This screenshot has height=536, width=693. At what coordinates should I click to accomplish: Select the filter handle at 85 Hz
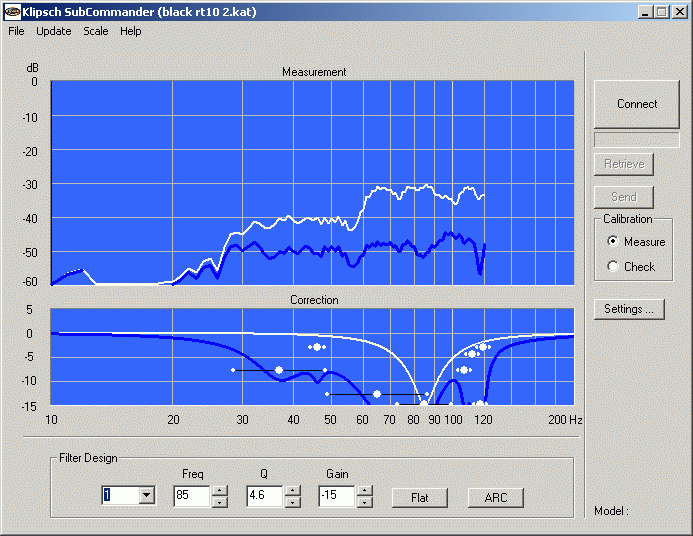423,403
